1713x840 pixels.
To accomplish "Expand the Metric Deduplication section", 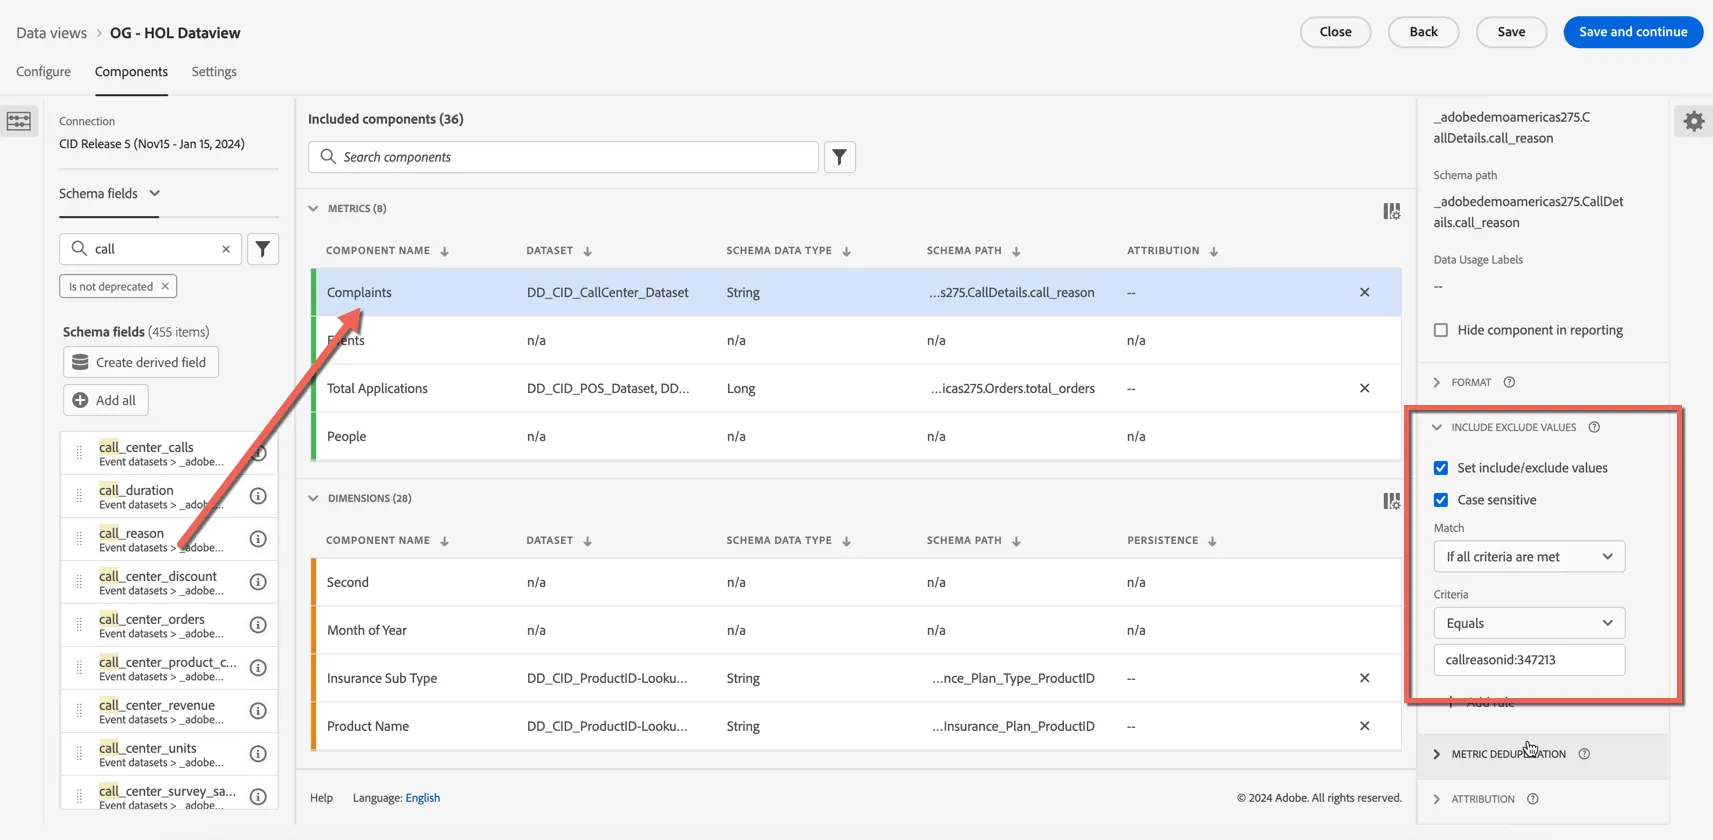I will click(x=1437, y=754).
